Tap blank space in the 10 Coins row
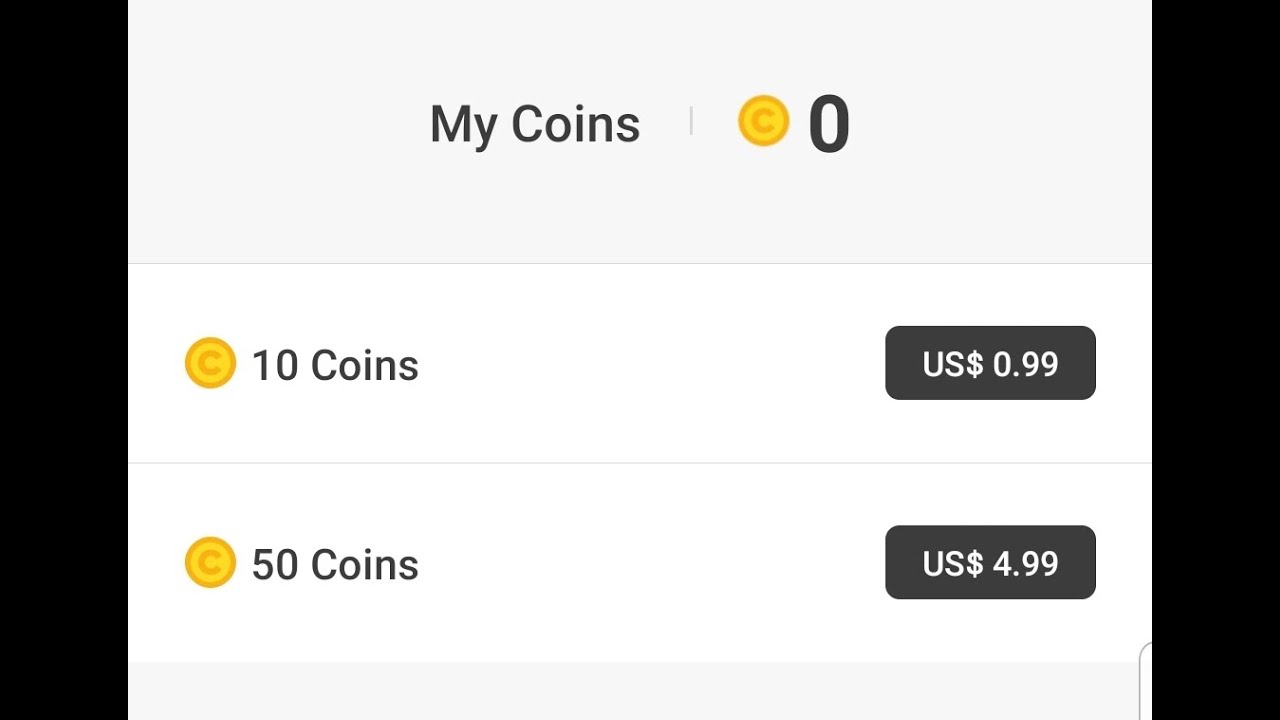The width and height of the screenshot is (1280, 720). pyautogui.click(x=650, y=364)
